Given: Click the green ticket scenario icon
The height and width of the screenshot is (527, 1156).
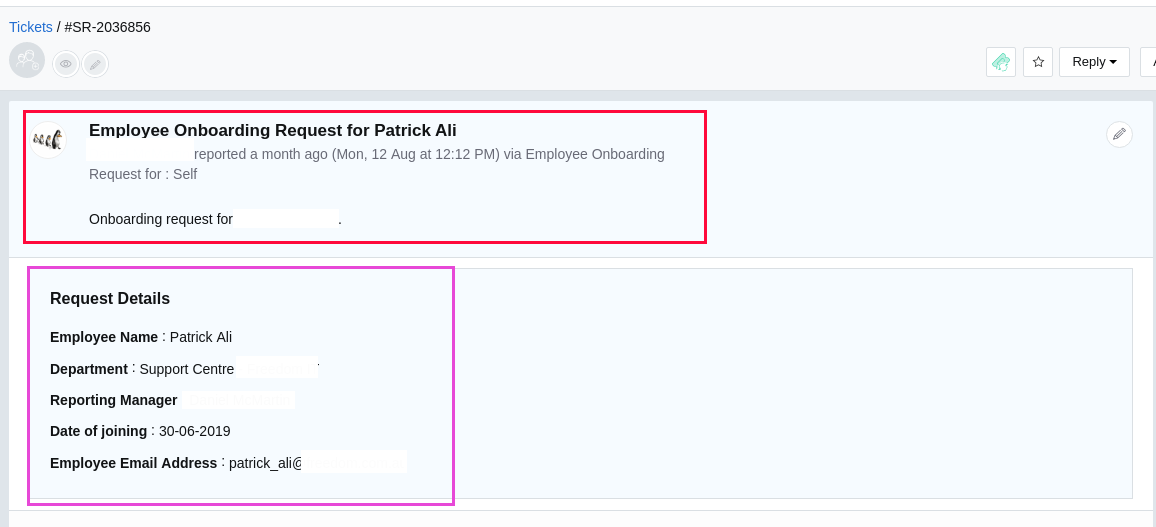Looking at the screenshot, I should click(1000, 62).
